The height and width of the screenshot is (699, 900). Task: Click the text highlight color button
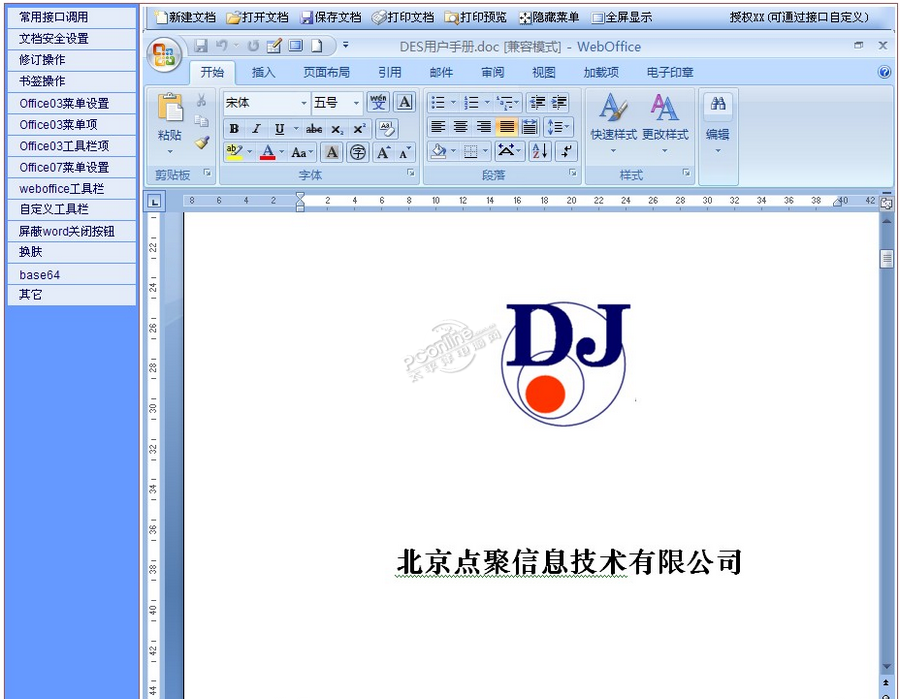(234, 152)
